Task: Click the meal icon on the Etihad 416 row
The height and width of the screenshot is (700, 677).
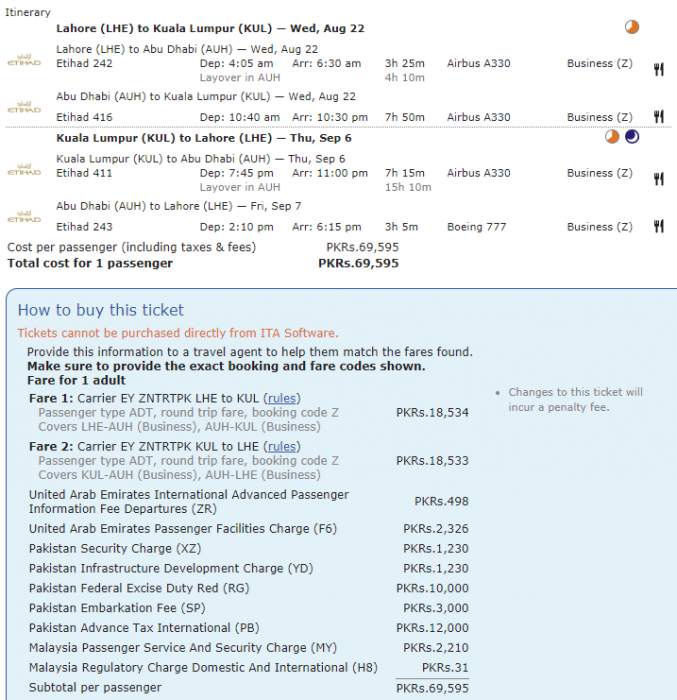Action: coord(659,117)
